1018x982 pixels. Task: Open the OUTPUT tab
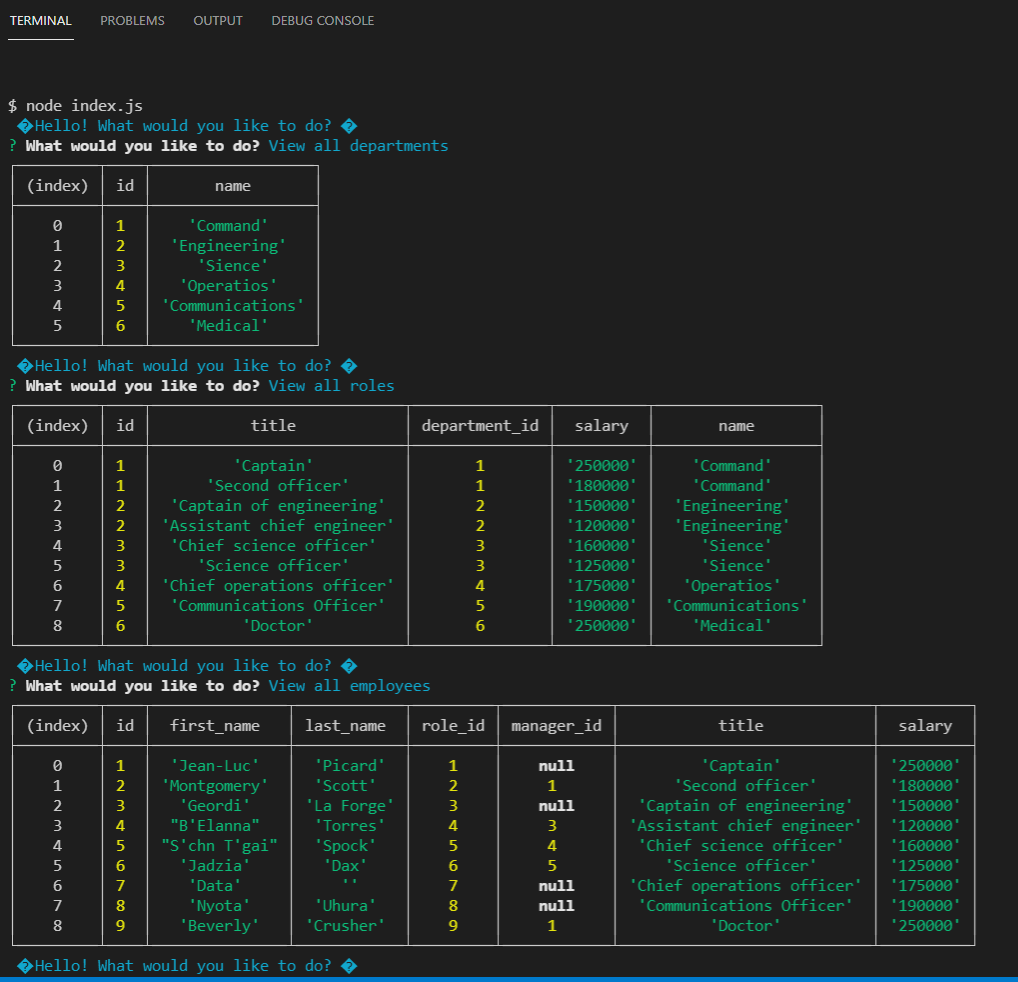tap(218, 21)
